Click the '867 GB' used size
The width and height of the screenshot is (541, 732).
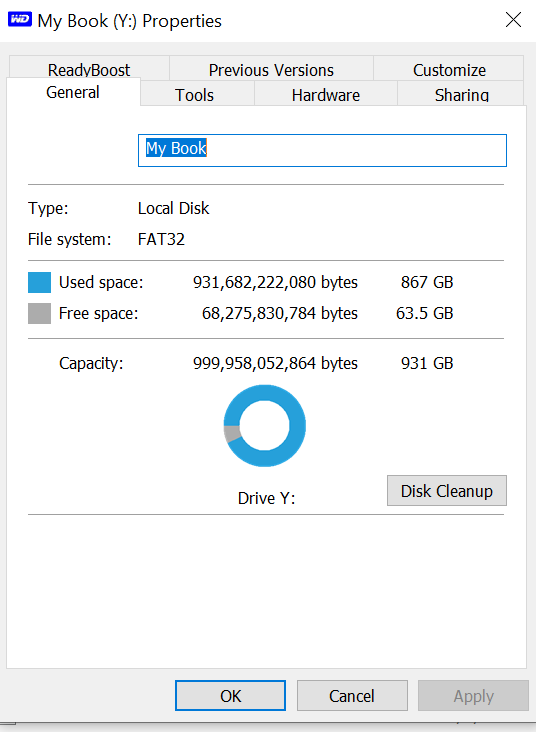(427, 282)
